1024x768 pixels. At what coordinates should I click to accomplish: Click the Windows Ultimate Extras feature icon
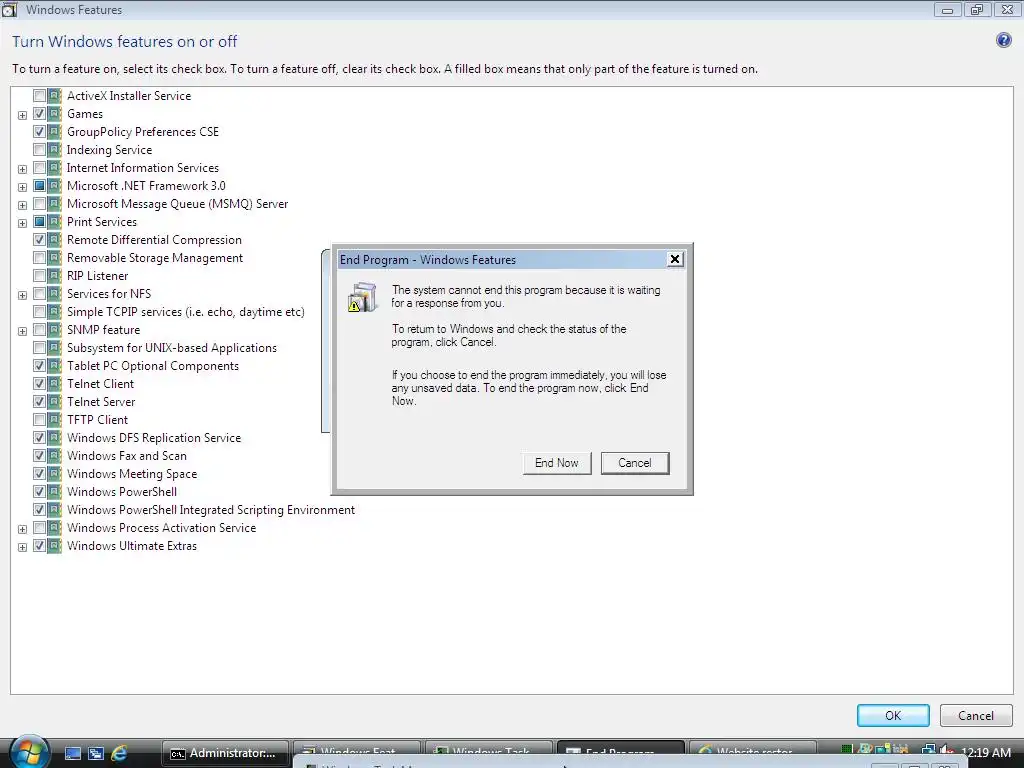pos(55,546)
